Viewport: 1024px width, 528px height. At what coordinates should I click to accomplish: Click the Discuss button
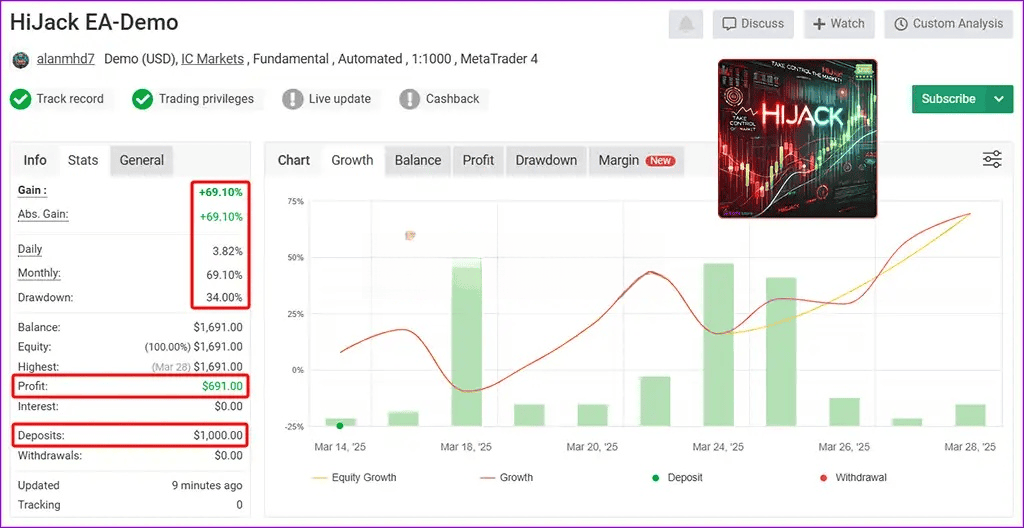point(753,24)
